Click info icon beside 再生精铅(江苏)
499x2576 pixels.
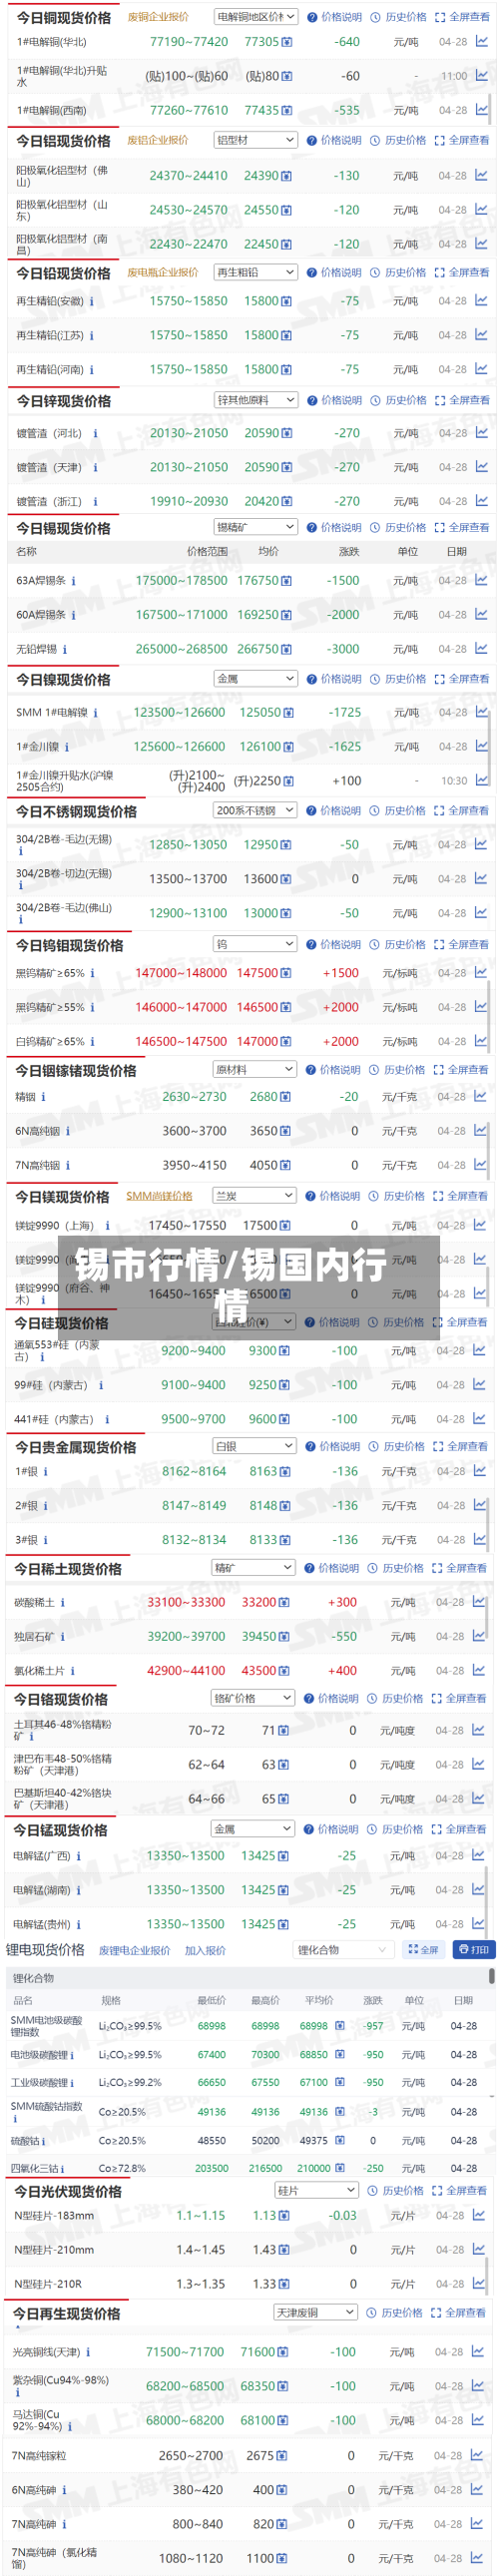coord(92,336)
